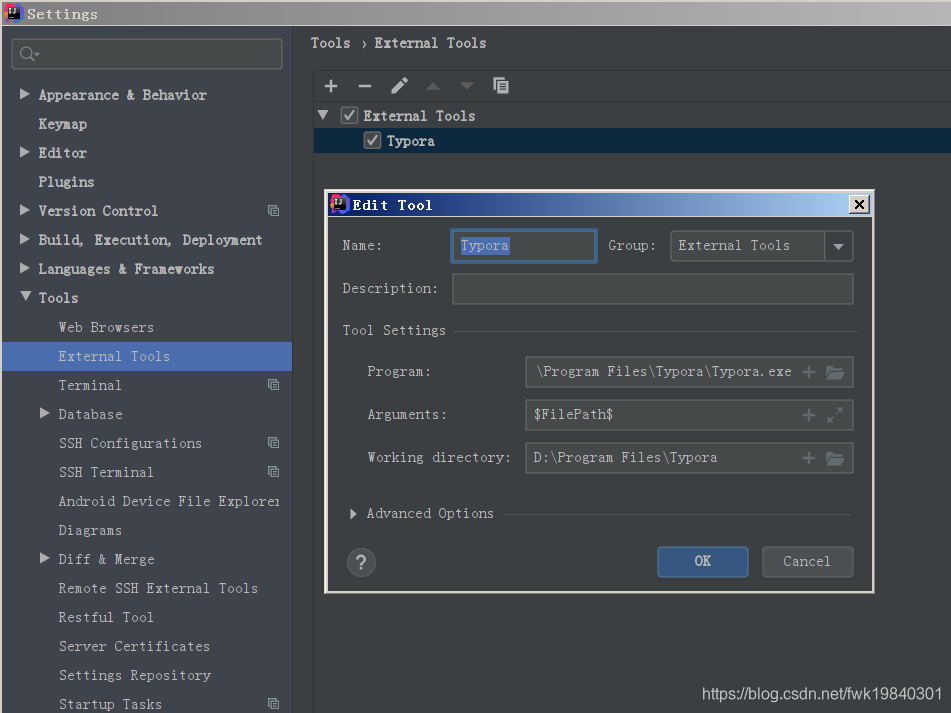Viewport: 951px width, 713px height.
Task: Remove the selected tool using the minus icon
Action: pos(365,86)
